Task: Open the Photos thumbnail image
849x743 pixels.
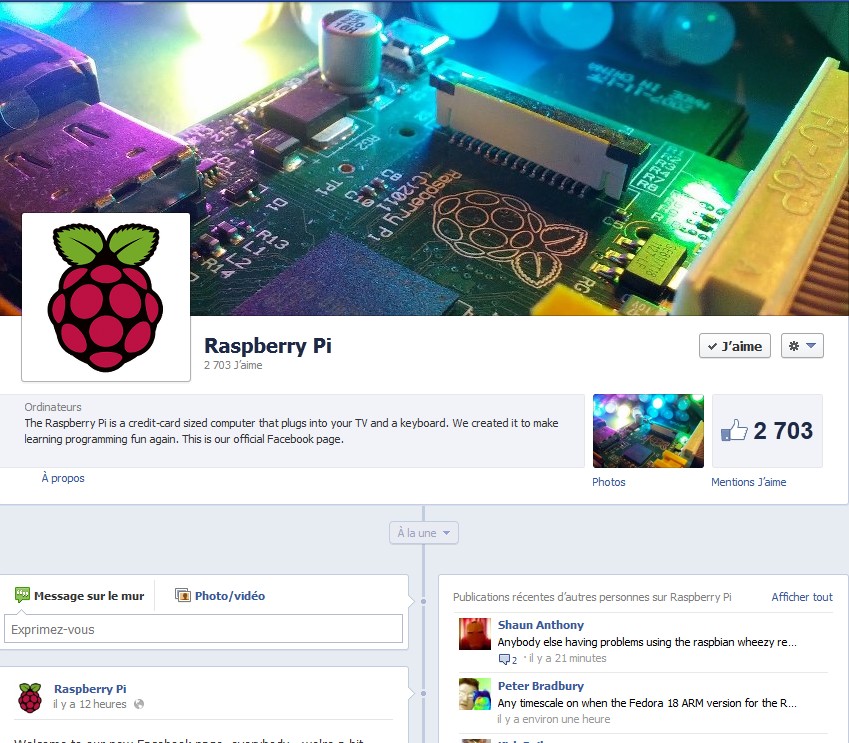Action: (648, 431)
